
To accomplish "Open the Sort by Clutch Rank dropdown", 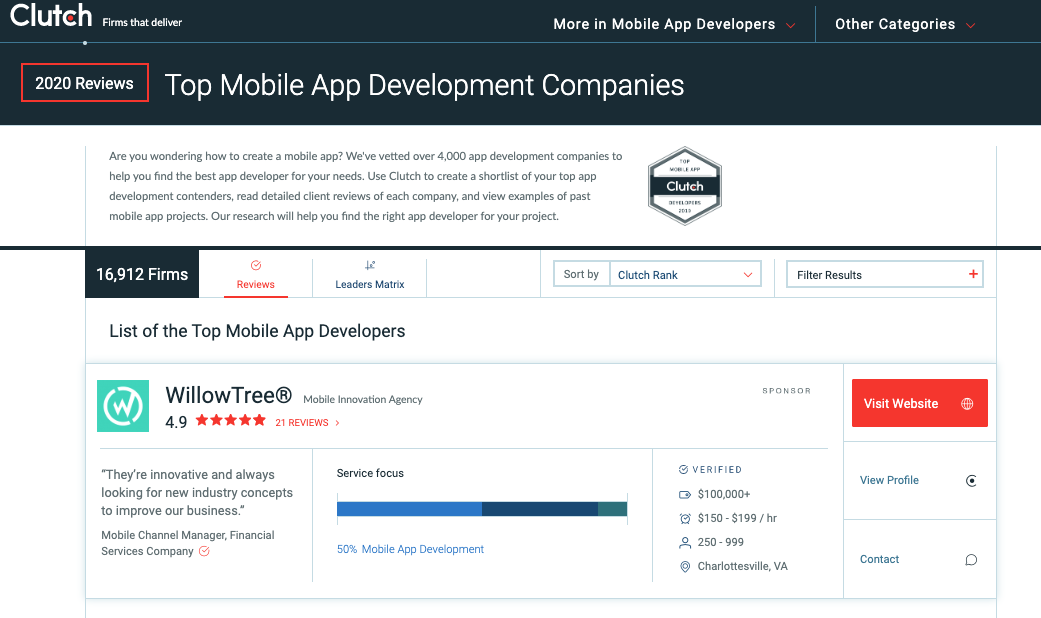I will (x=684, y=274).
